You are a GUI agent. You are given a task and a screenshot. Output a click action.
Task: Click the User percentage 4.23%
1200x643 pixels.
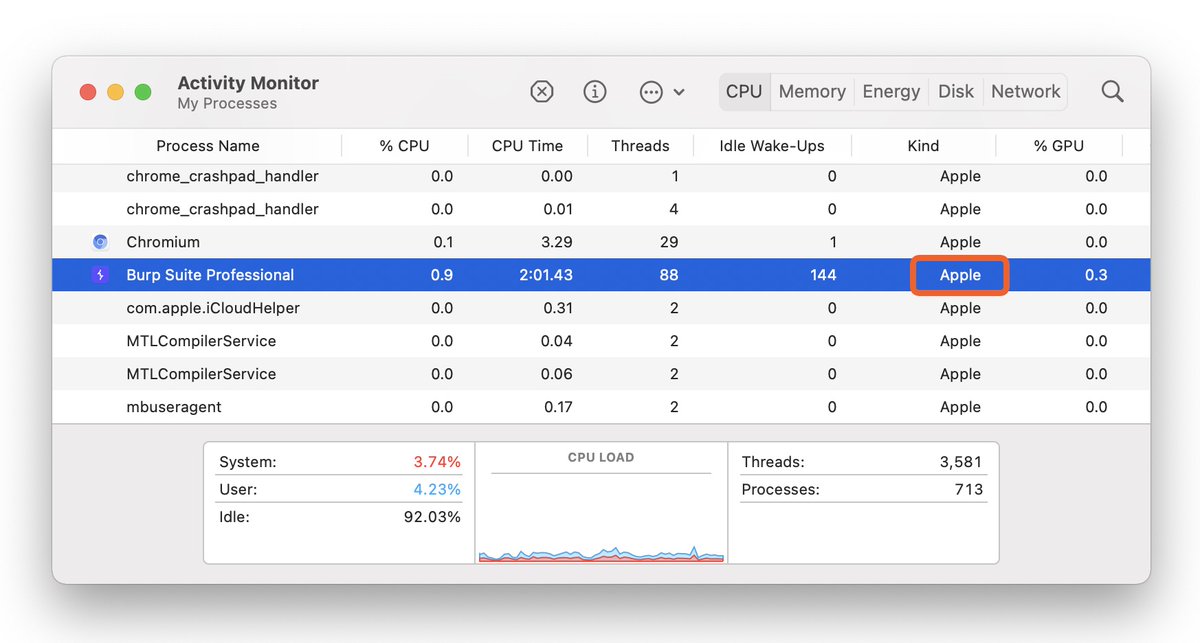point(437,490)
